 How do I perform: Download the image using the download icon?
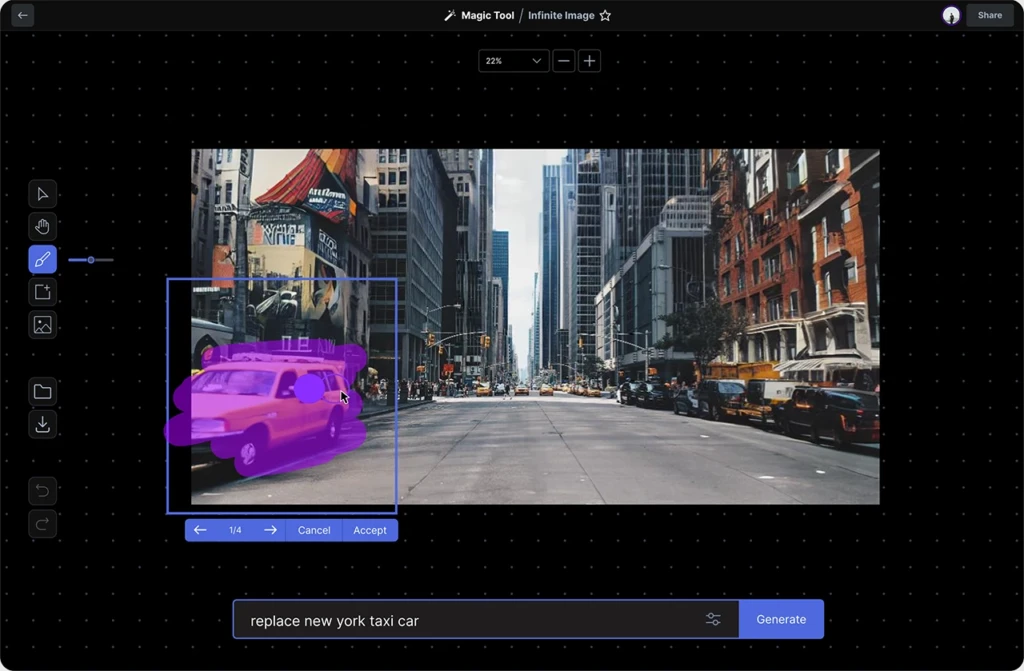(x=42, y=424)
